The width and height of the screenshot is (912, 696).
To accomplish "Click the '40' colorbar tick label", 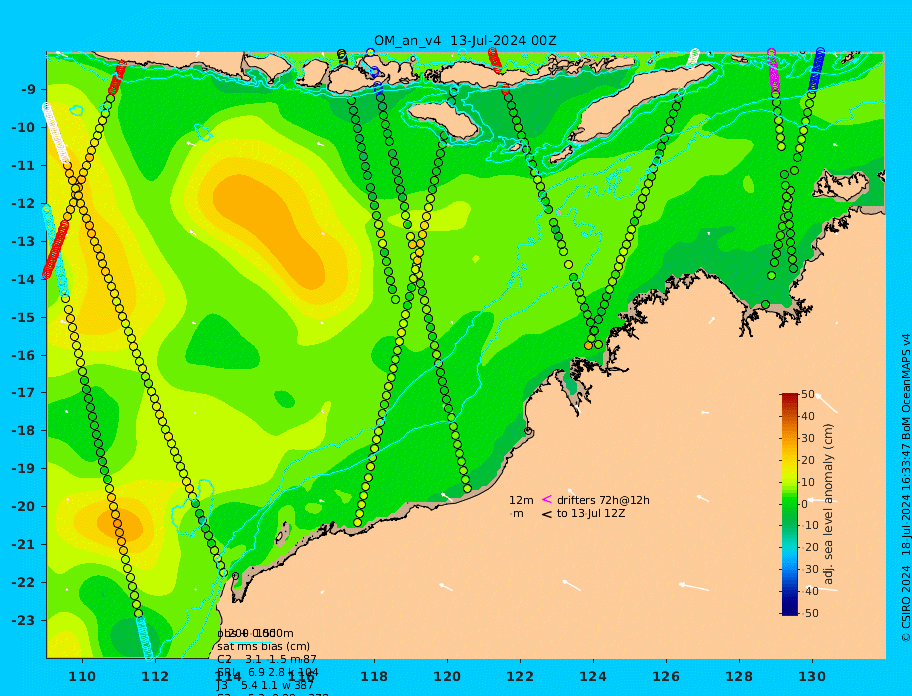I will 808,416.
